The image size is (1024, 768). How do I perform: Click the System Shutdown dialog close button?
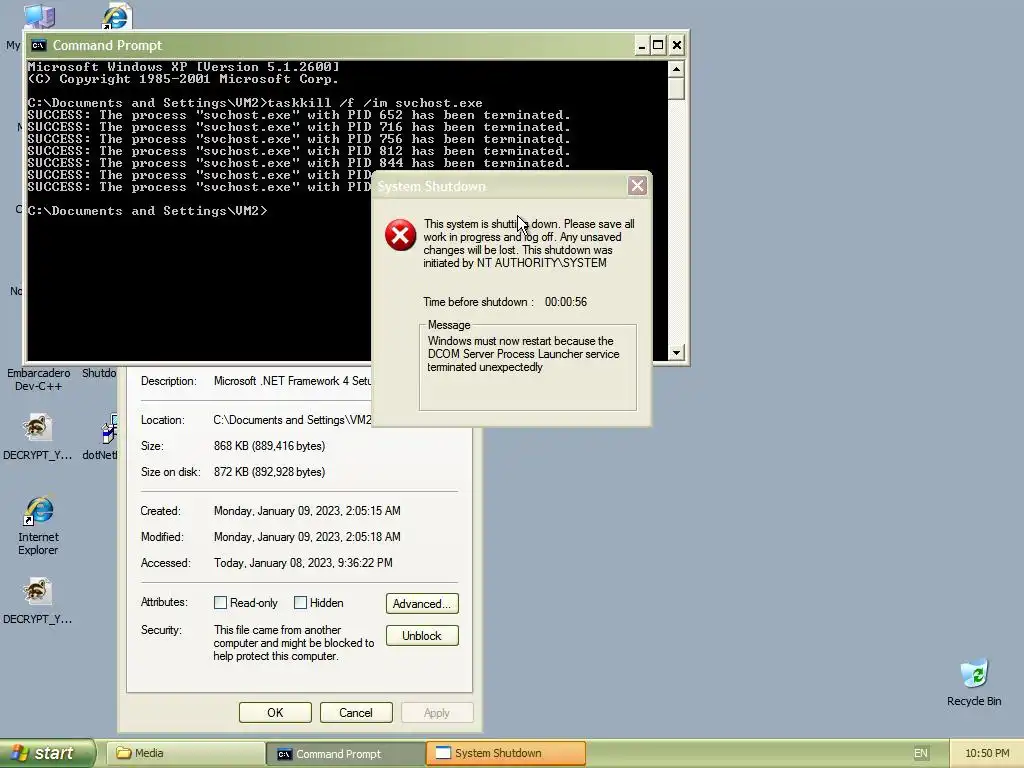(x=637, y=185)
